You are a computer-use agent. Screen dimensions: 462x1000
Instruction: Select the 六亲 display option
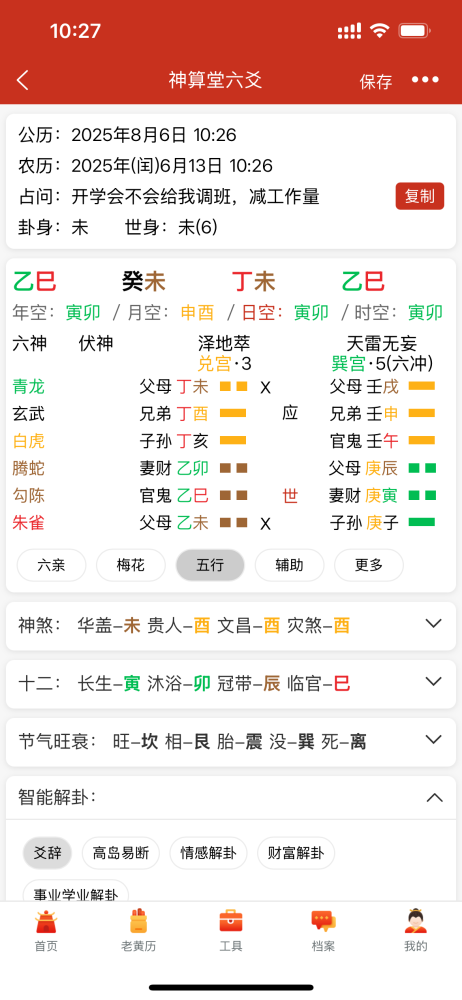52,565
